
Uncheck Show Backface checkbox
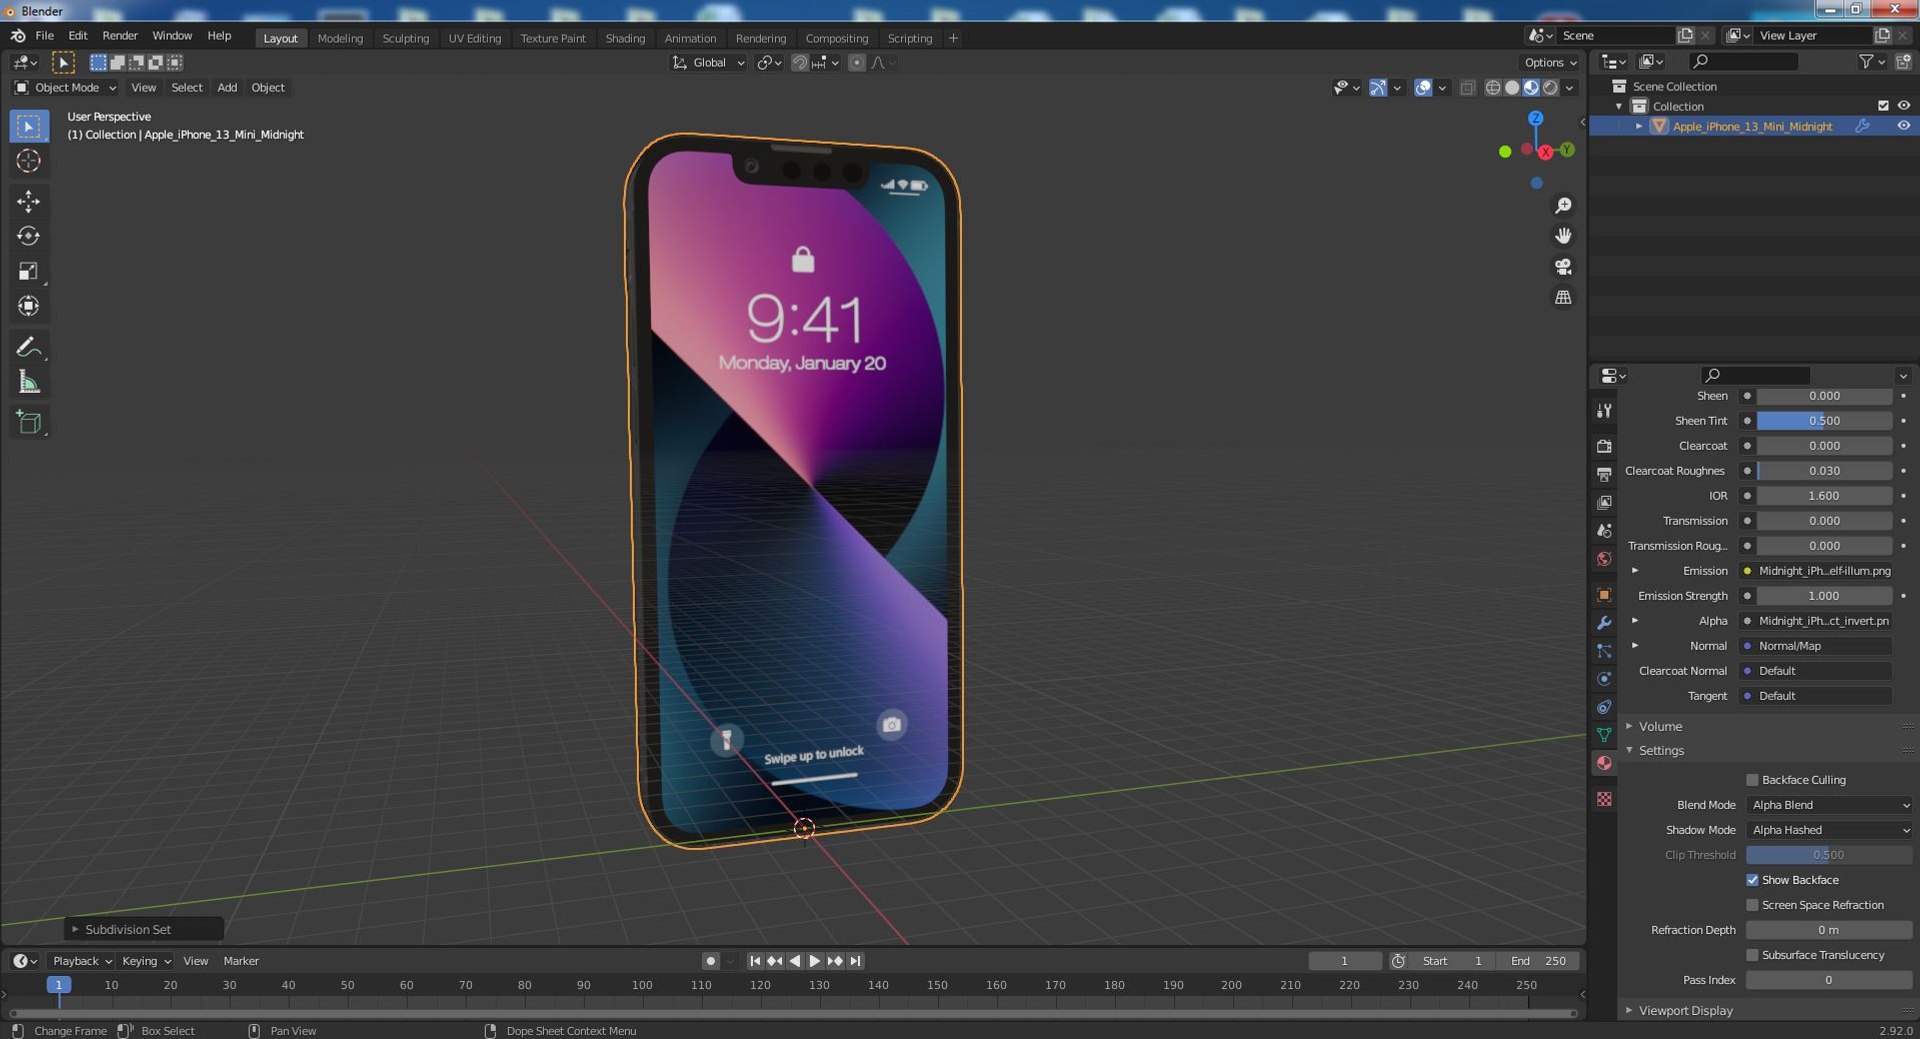(1752, 880)
